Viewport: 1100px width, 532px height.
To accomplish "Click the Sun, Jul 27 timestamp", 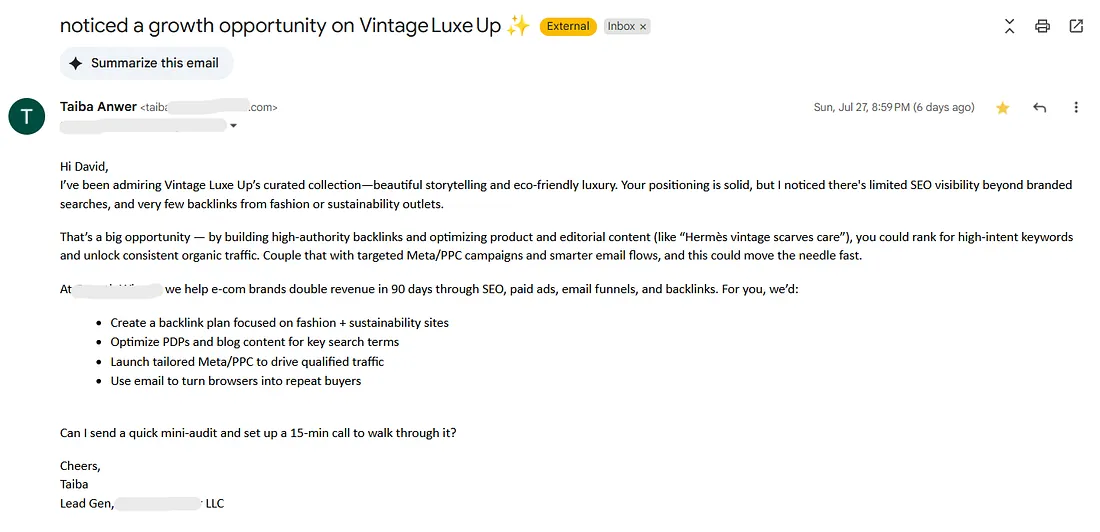I will (893, 108).
